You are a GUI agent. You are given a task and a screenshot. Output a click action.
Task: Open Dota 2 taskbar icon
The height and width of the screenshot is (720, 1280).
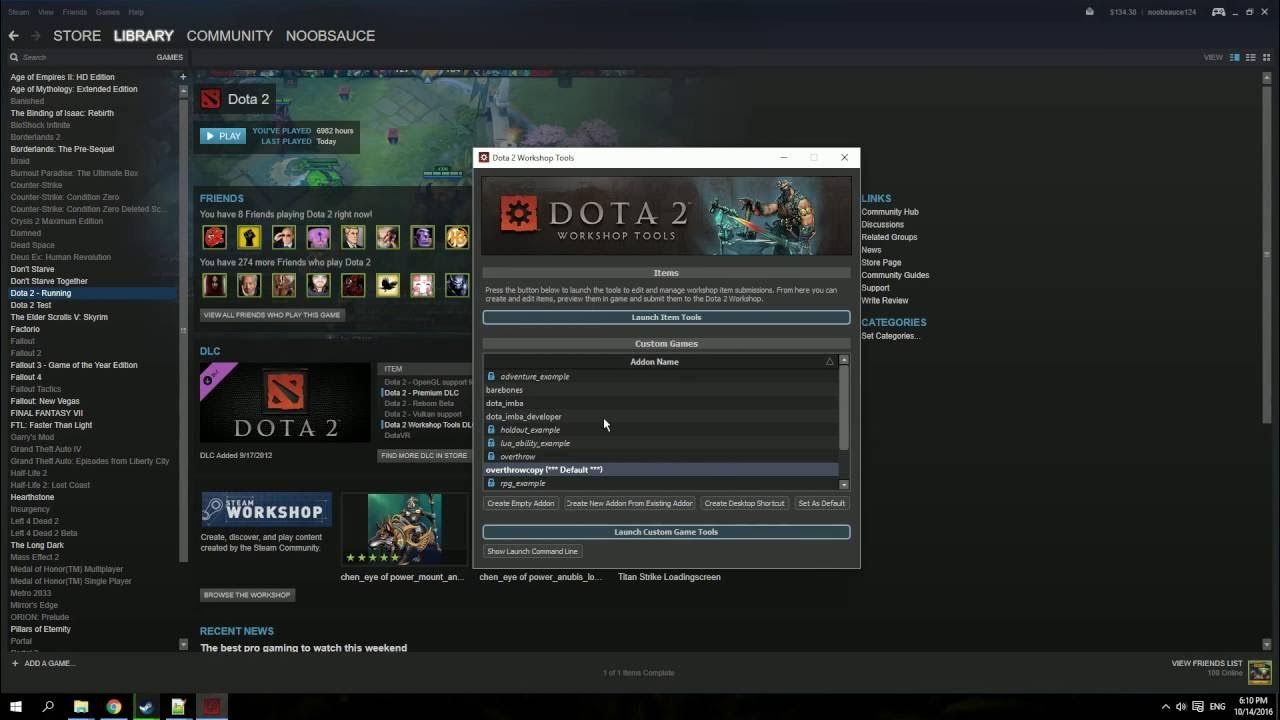(211, 706)
